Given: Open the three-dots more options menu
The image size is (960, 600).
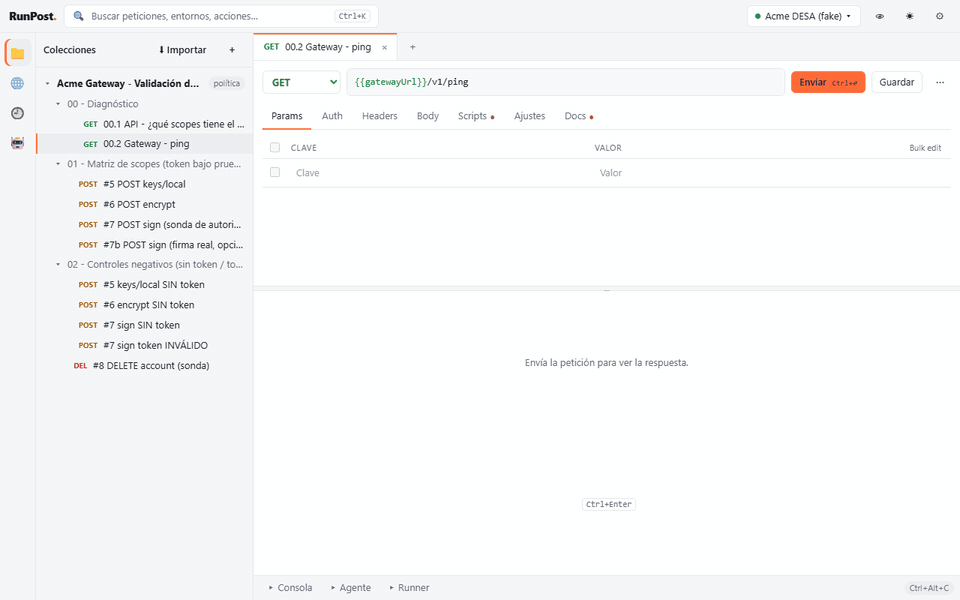Looking at the screenshot, I should point(940,83).
